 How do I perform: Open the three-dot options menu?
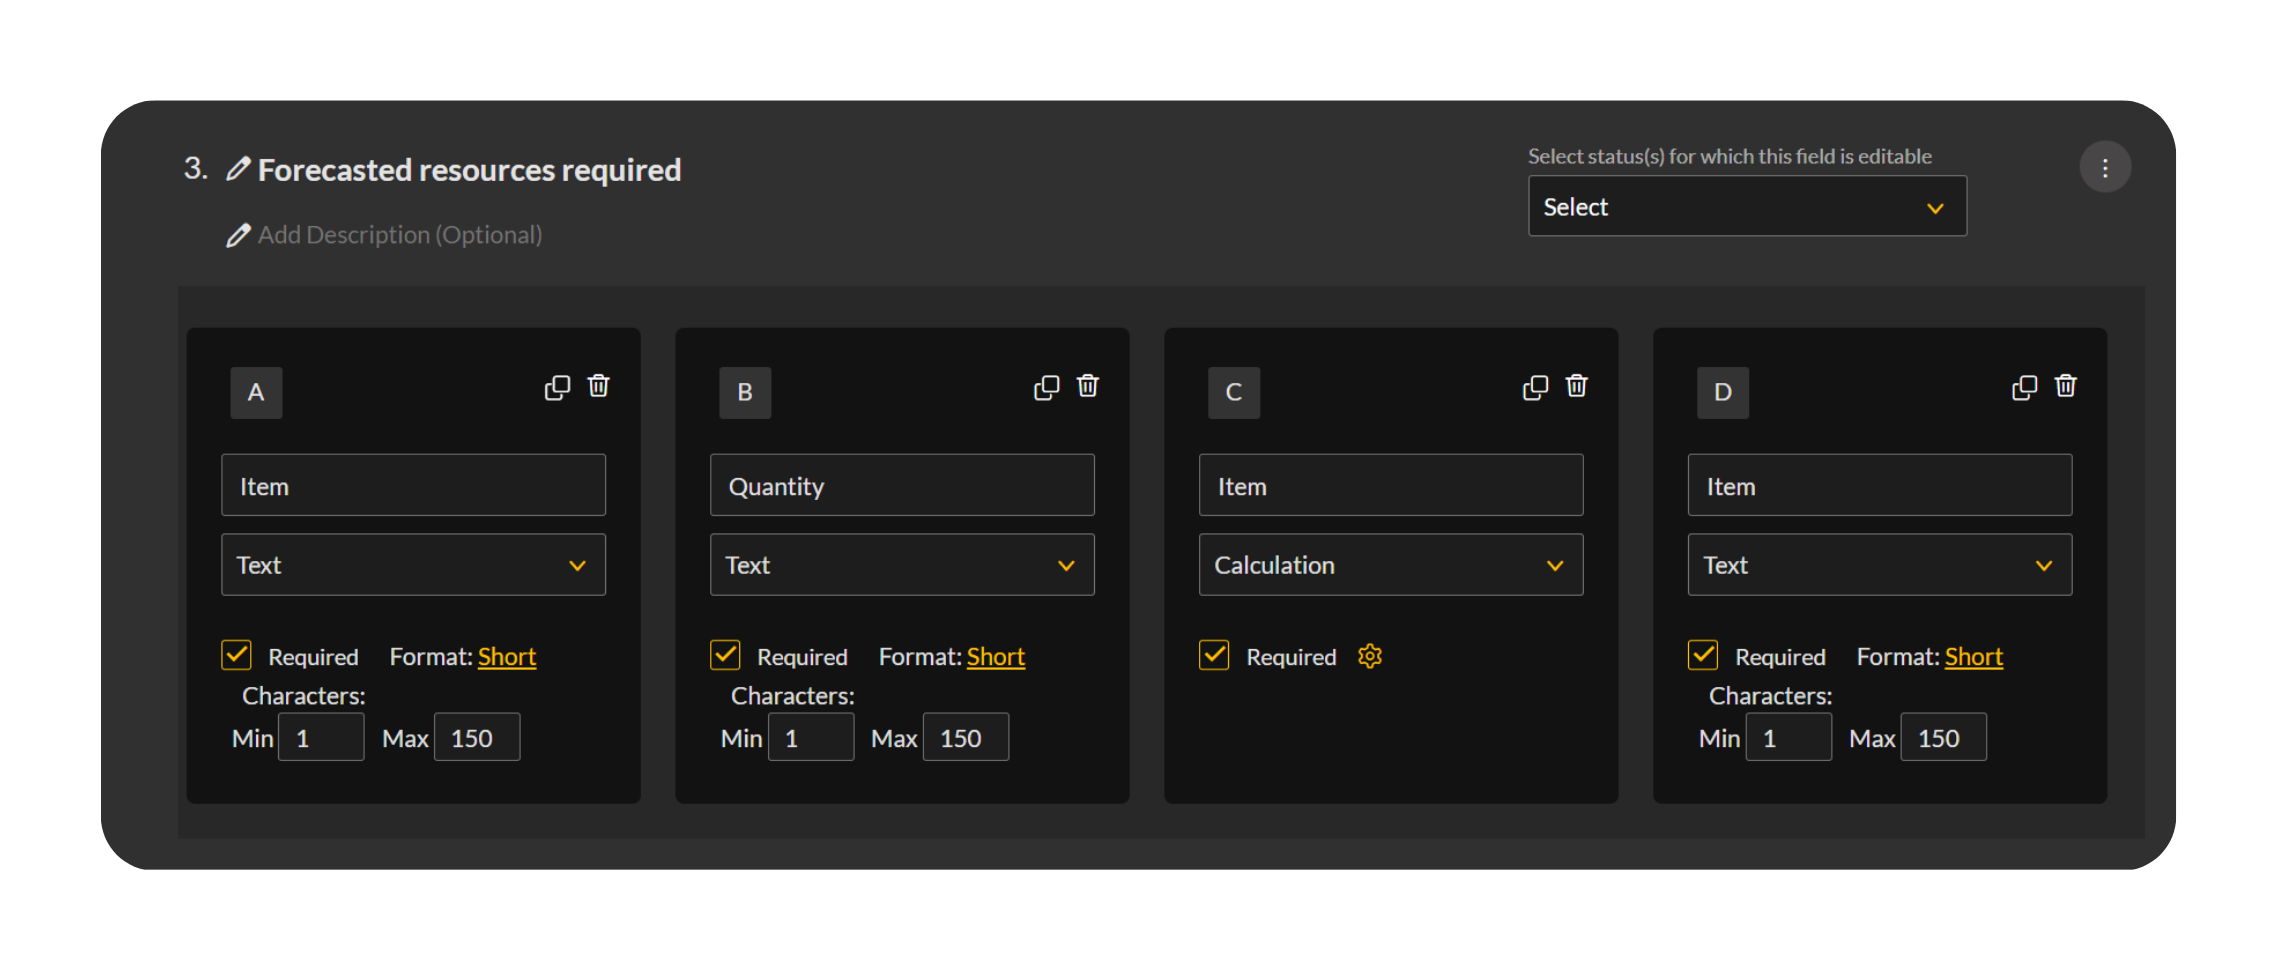click(x=2105, y=167)
